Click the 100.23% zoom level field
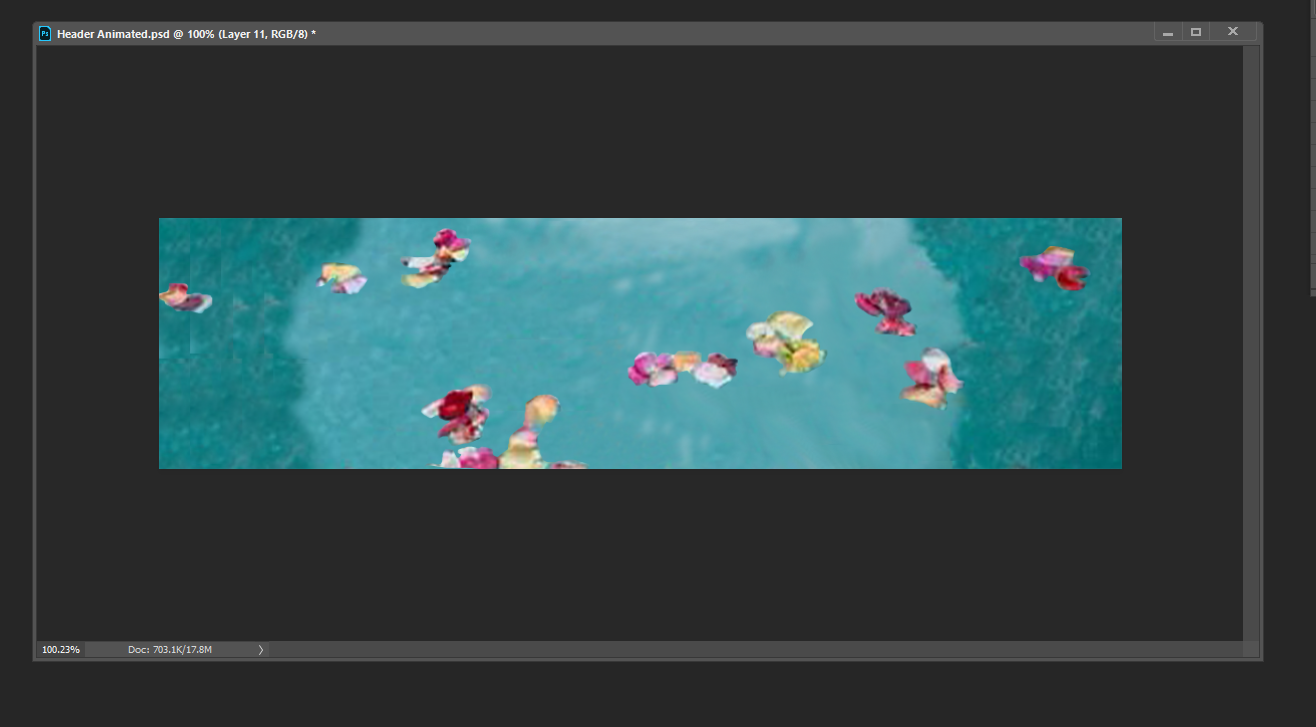 [61, 650]
